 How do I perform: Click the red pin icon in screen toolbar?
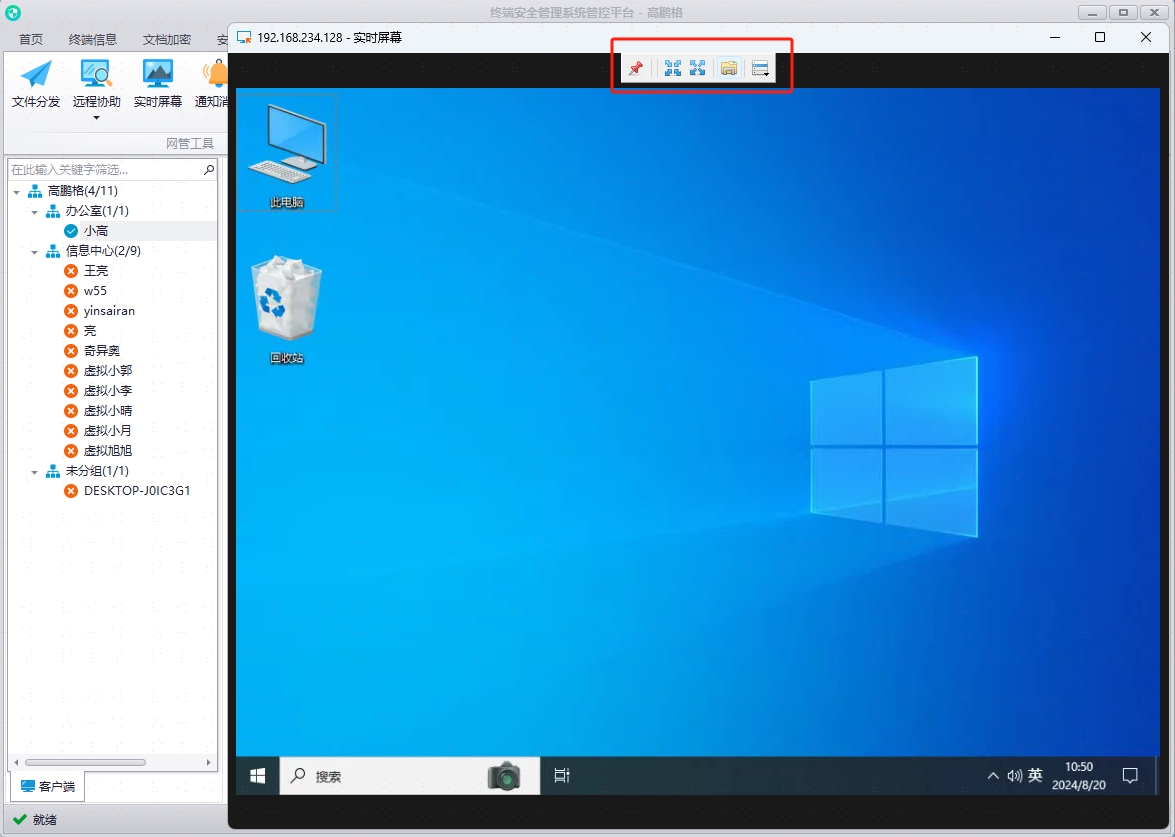(x=636, y=68)
